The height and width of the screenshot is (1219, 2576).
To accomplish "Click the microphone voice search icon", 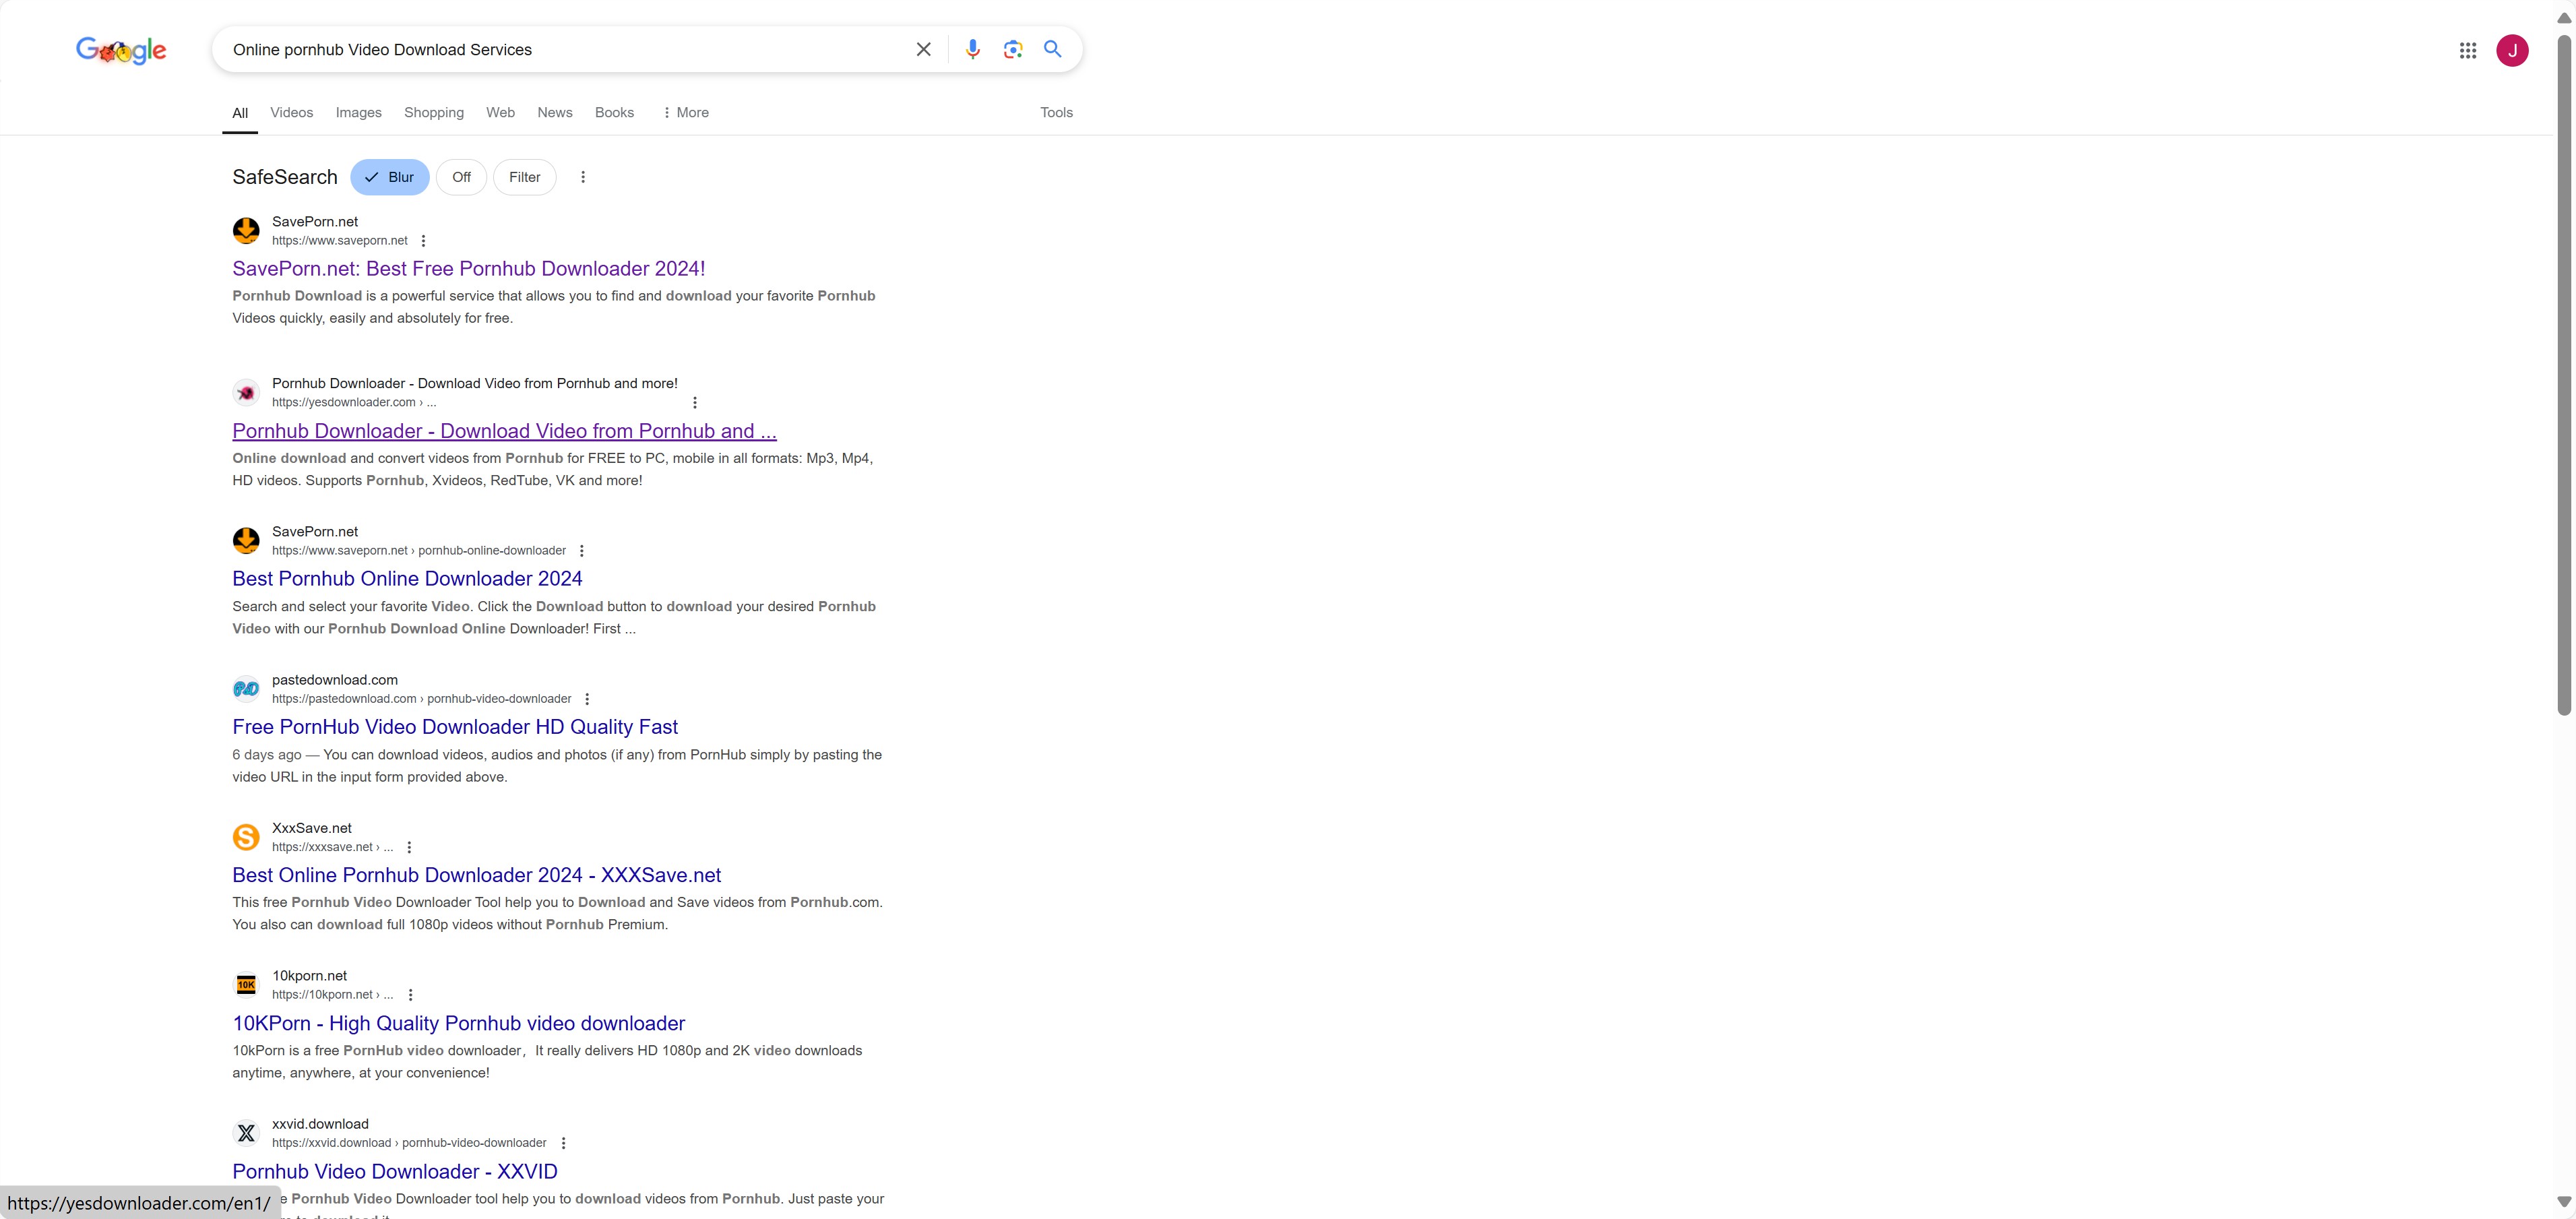I will point(972,49).
